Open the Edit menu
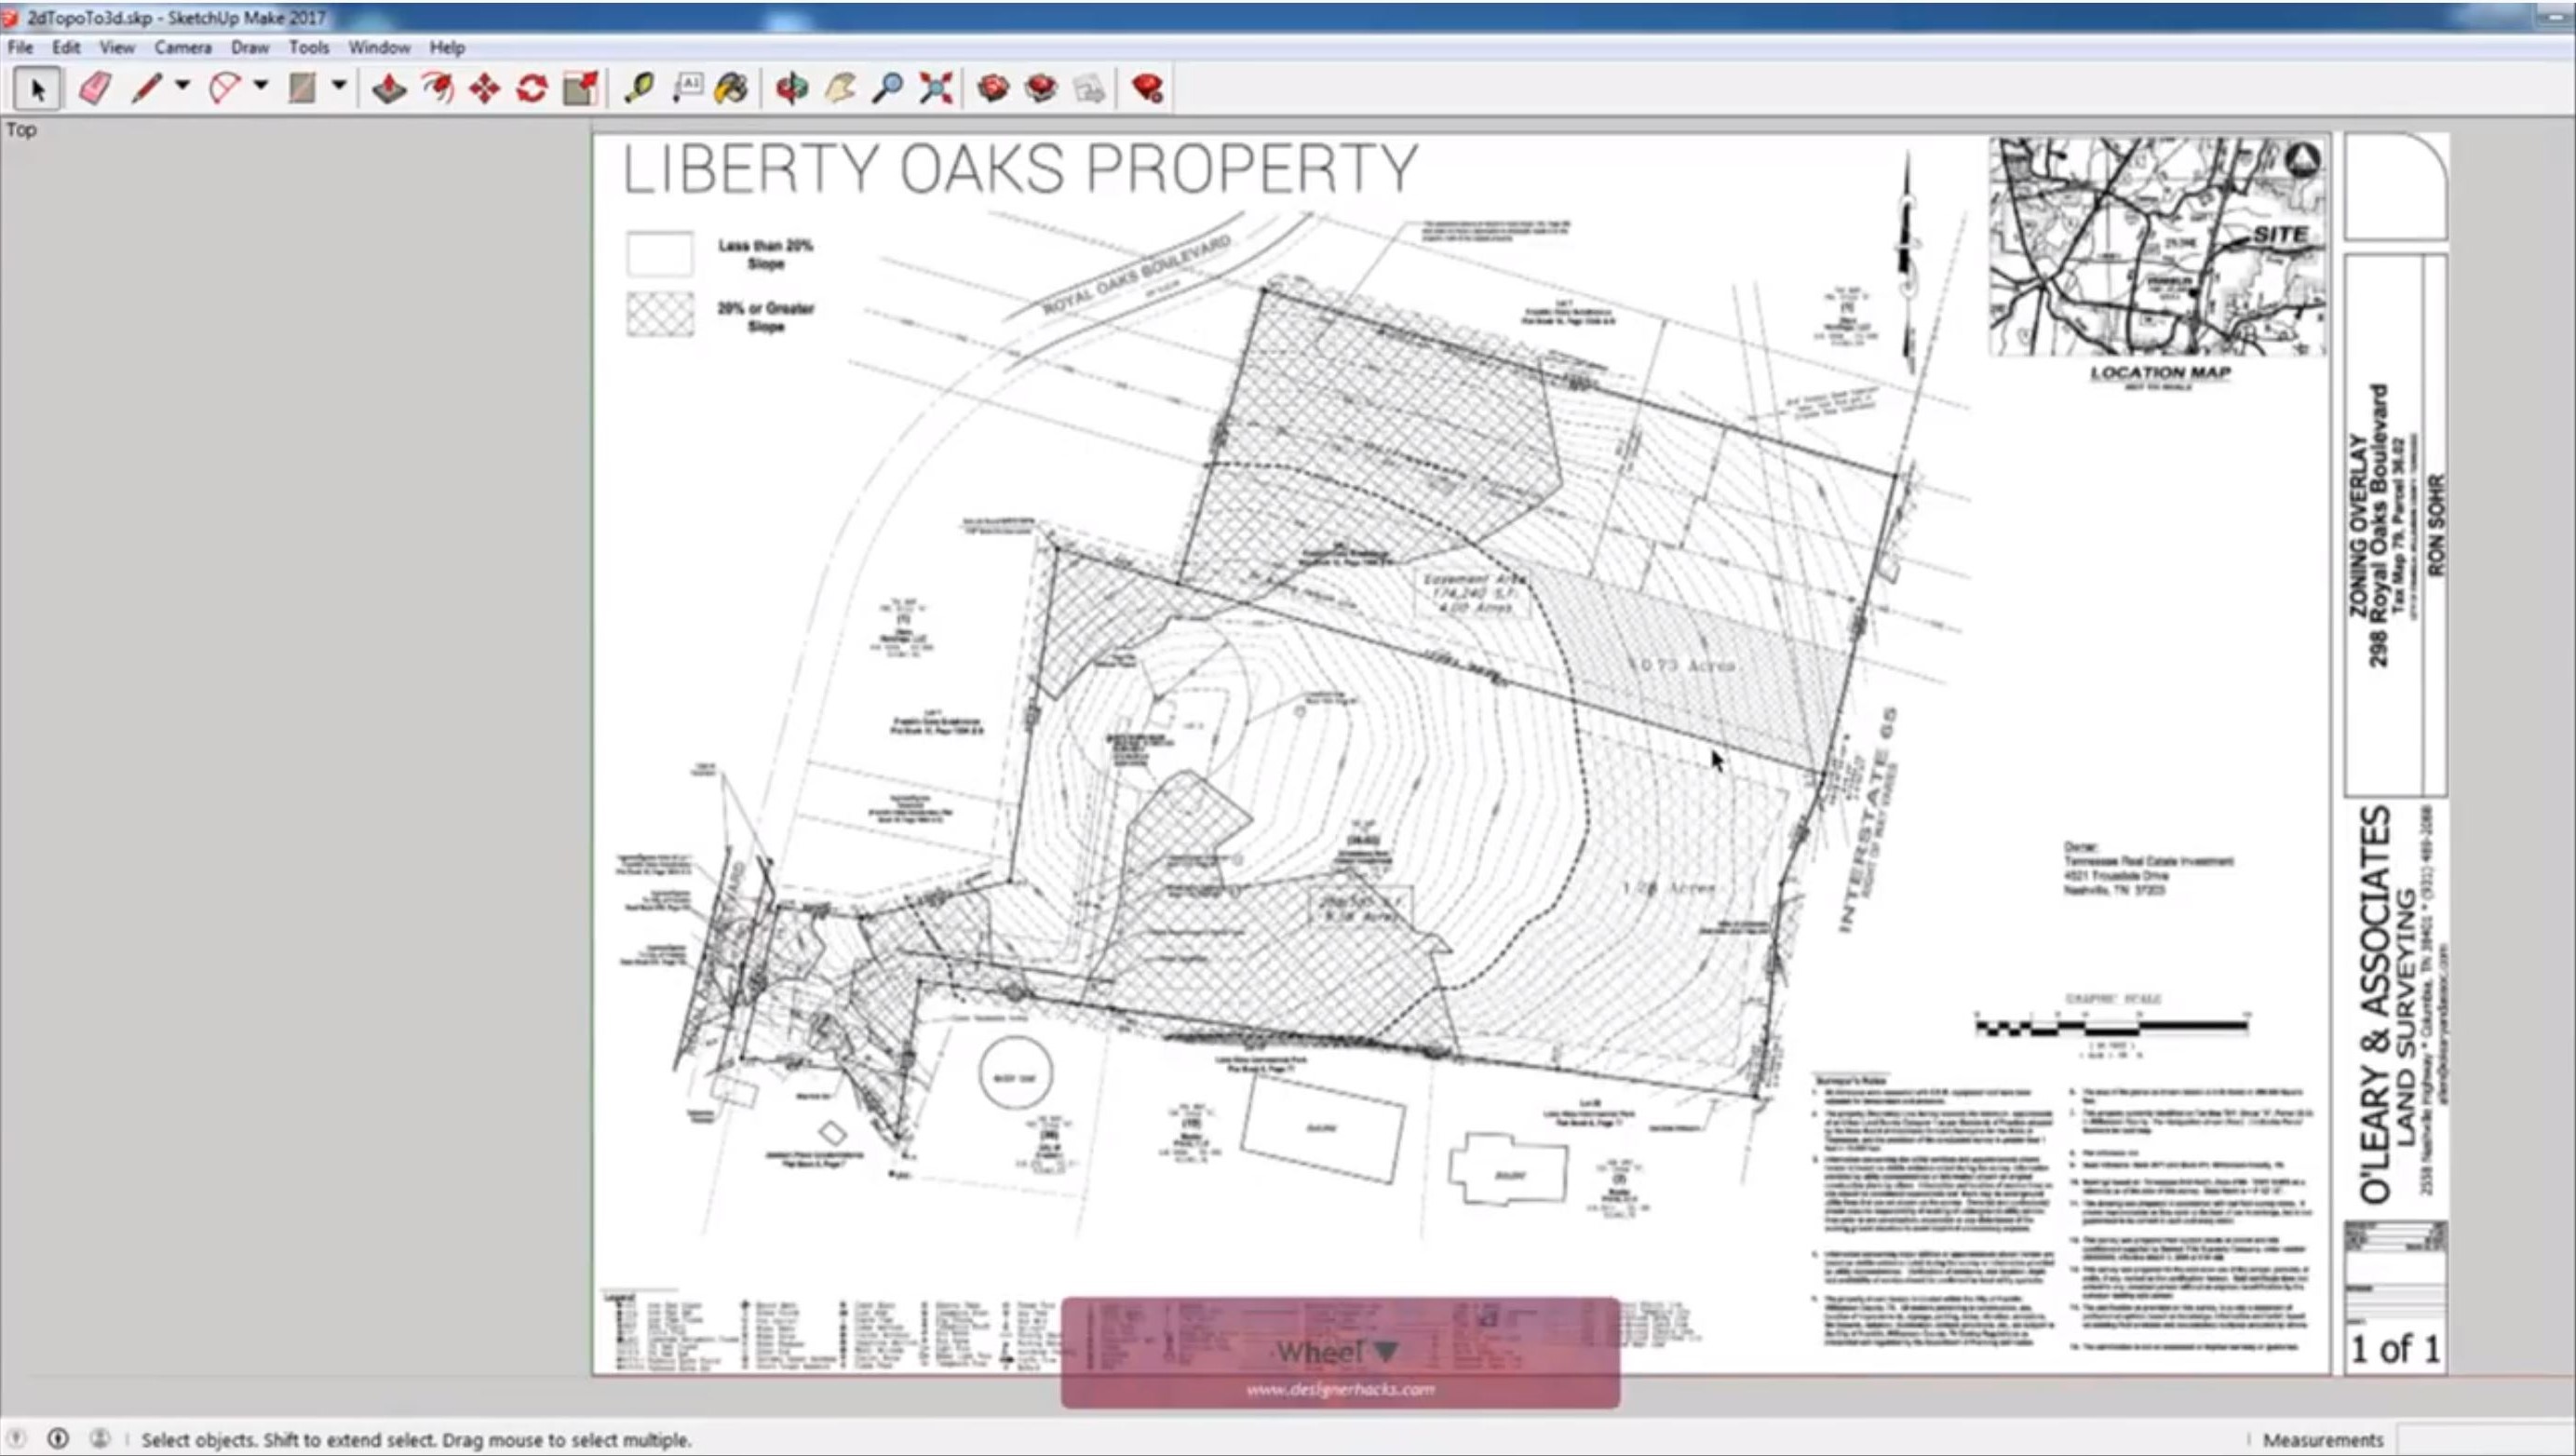Image resolution: width=2576 pixels, height=1456 pixels. (x=66, y=47)
